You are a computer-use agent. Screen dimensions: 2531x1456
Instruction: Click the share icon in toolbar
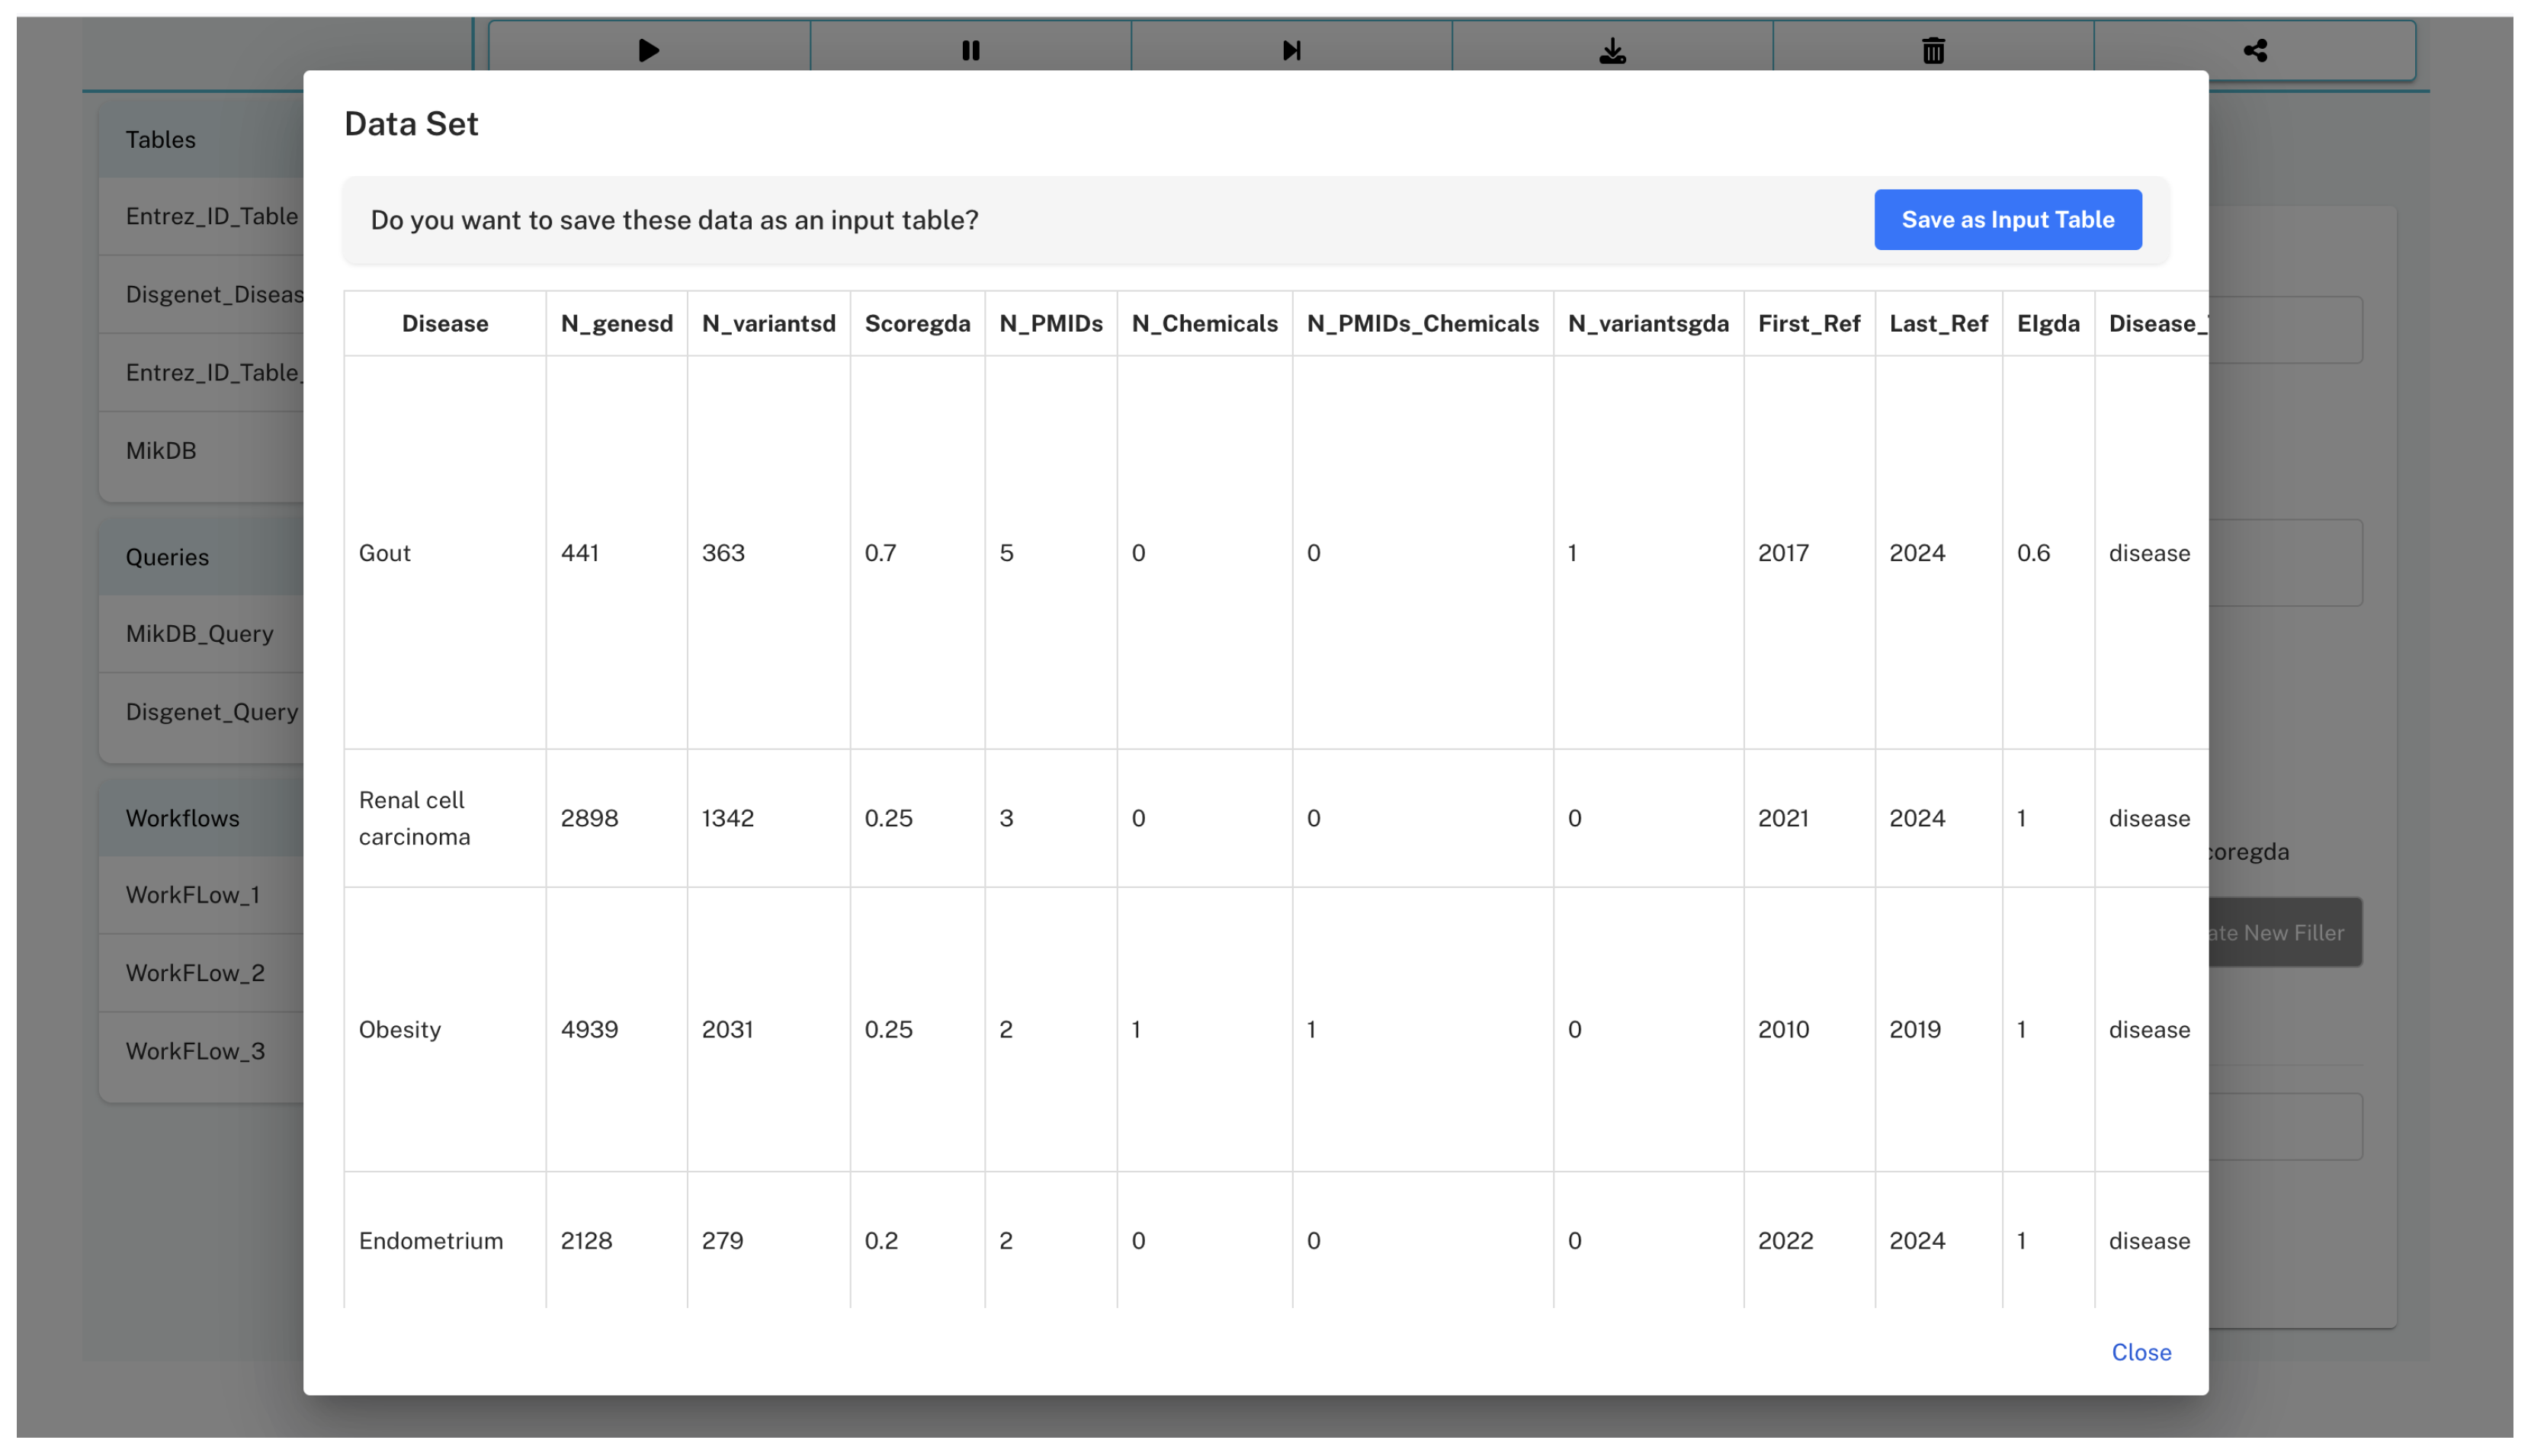click(x=2254, y=50)
